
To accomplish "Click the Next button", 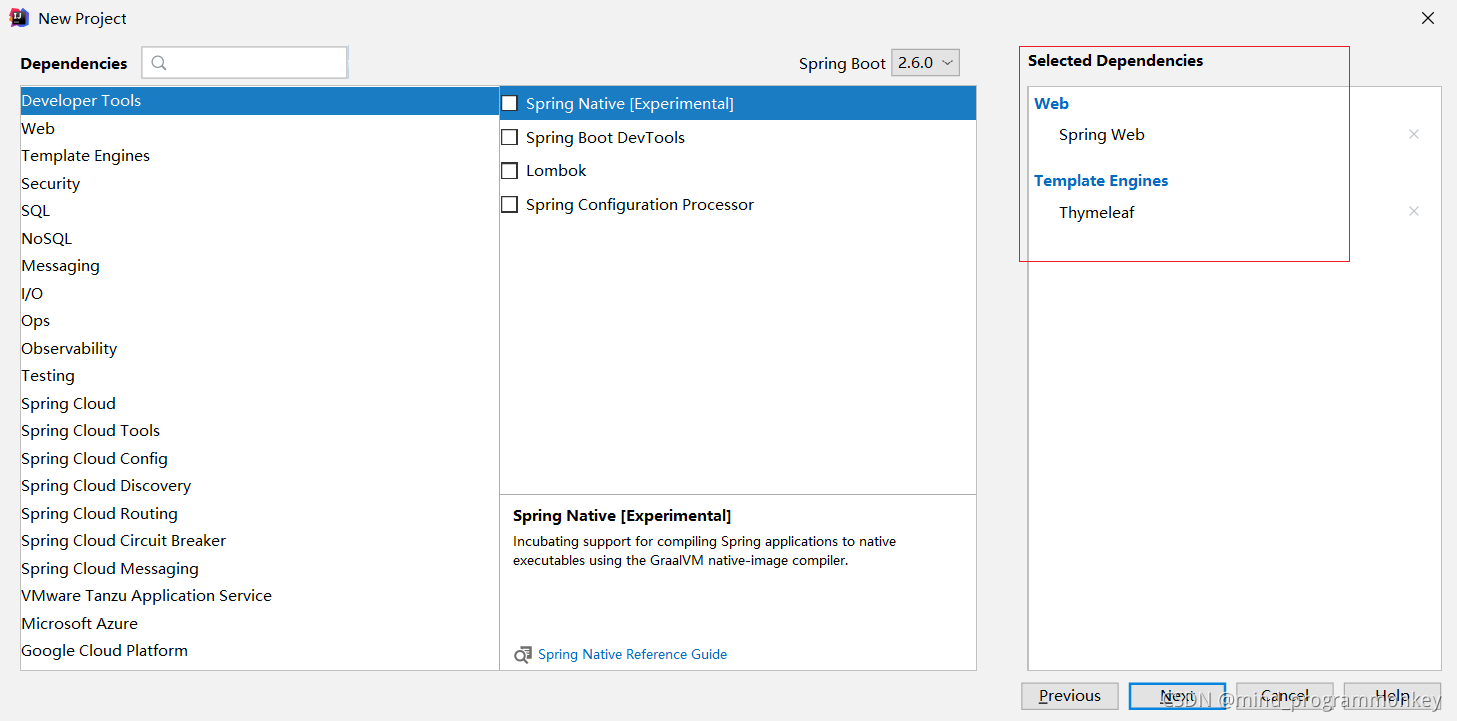I will [x=1177, y=696].
